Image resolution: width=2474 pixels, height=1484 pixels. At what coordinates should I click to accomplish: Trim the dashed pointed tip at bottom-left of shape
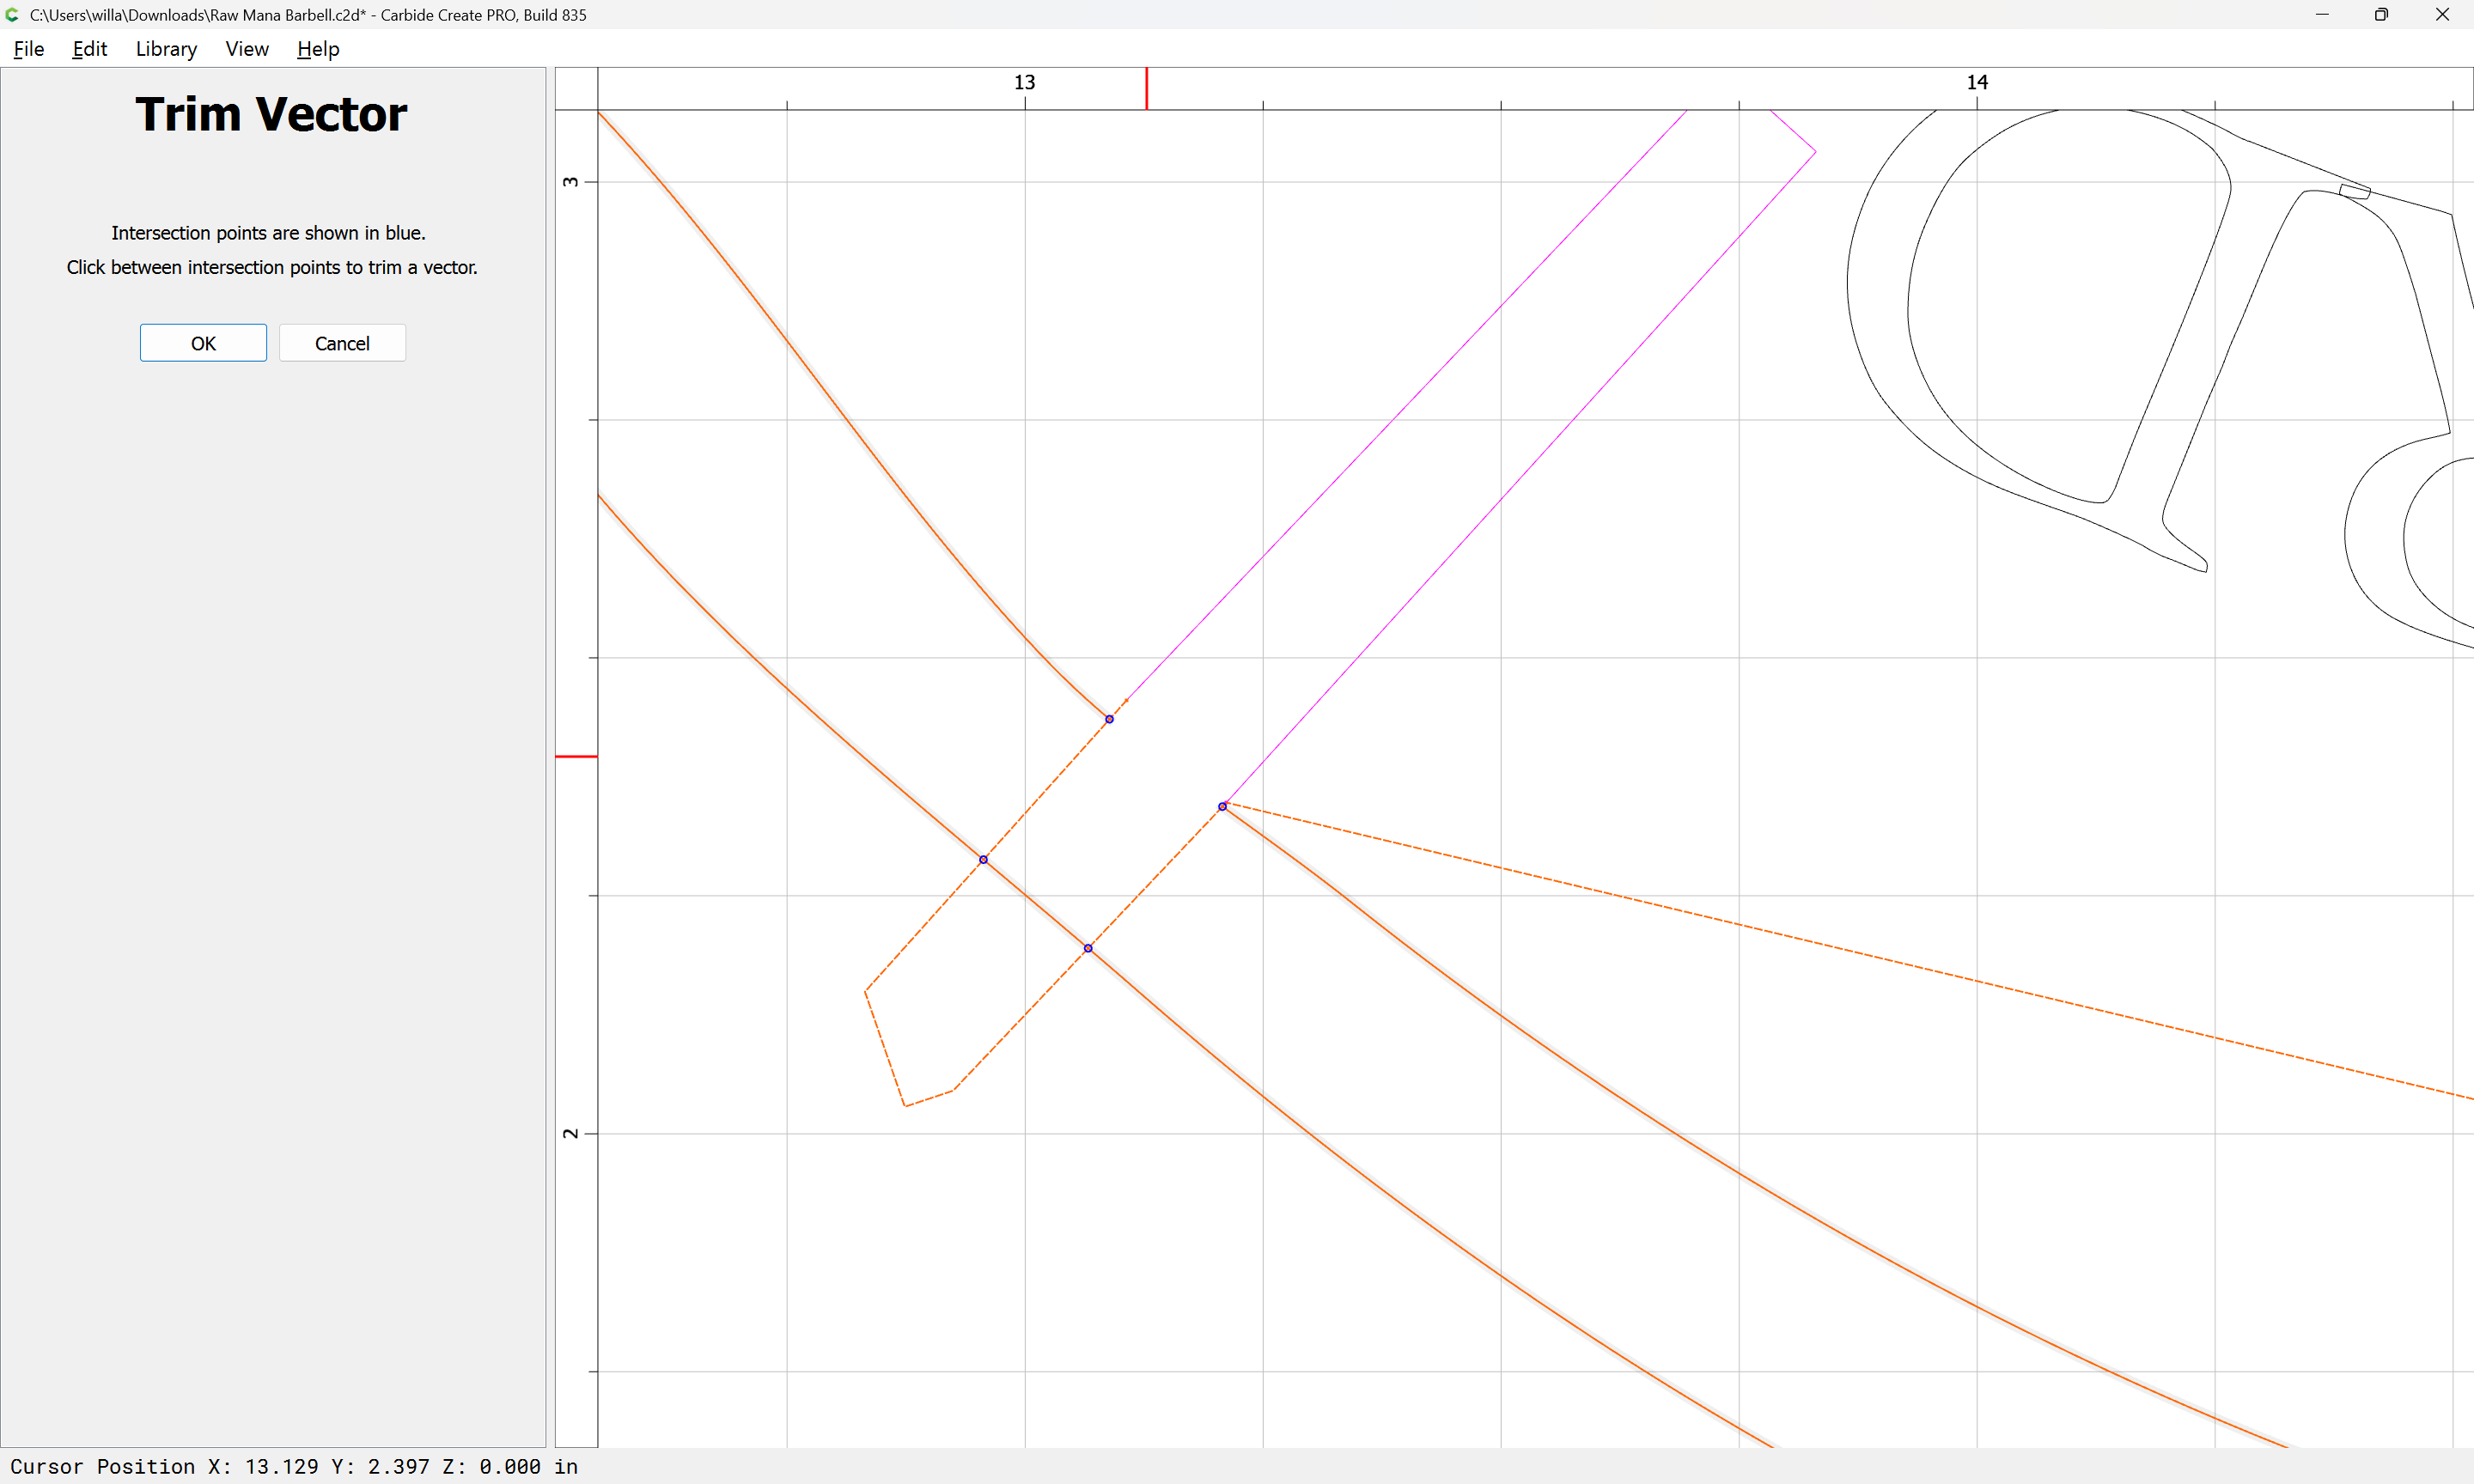[884, 1047]
